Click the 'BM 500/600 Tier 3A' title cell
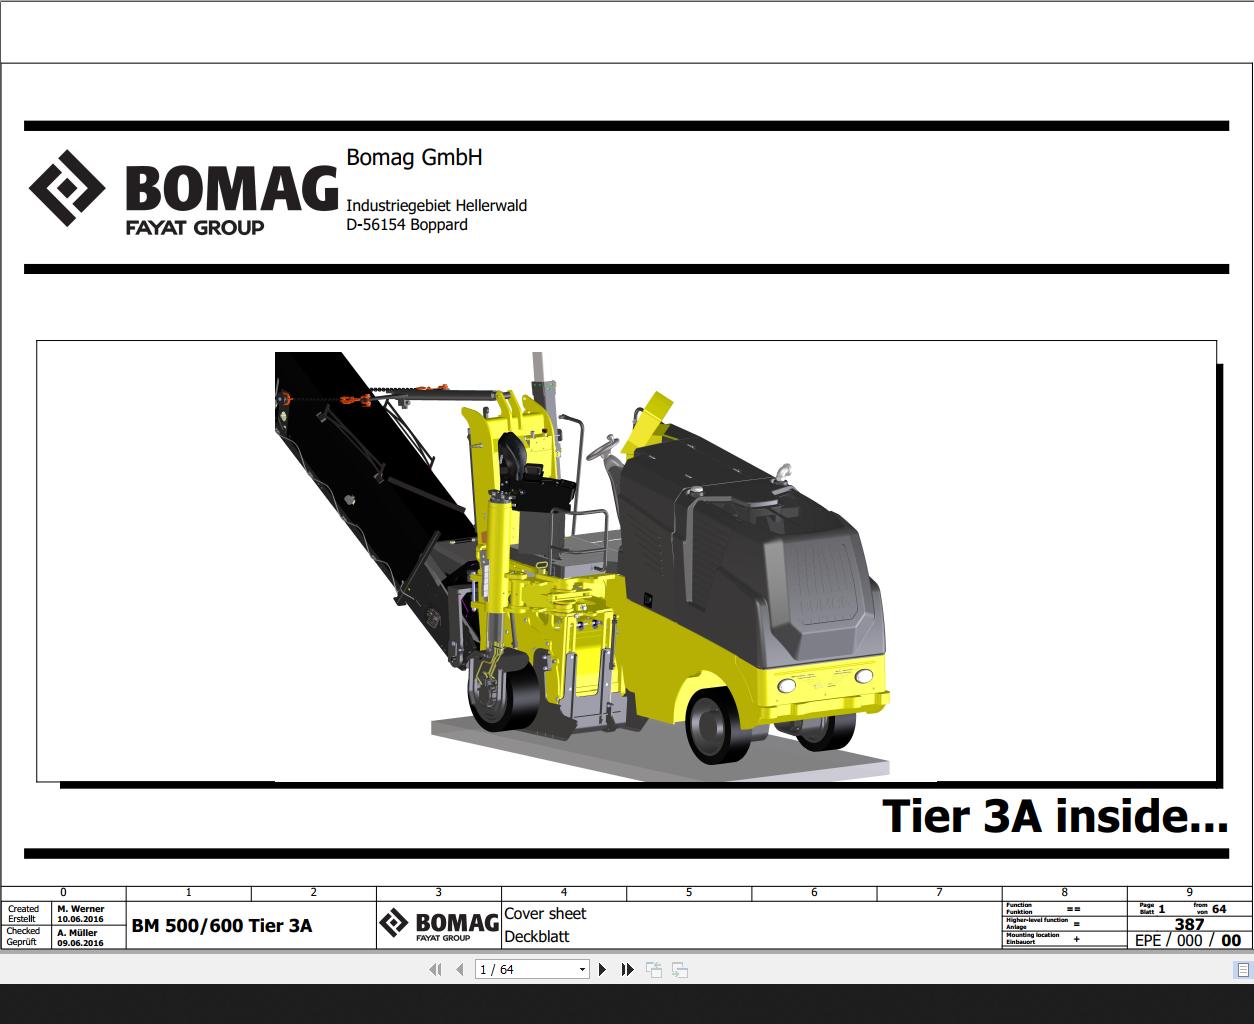The width and height of the screenshot is (1254, 1024). point(221,926)
